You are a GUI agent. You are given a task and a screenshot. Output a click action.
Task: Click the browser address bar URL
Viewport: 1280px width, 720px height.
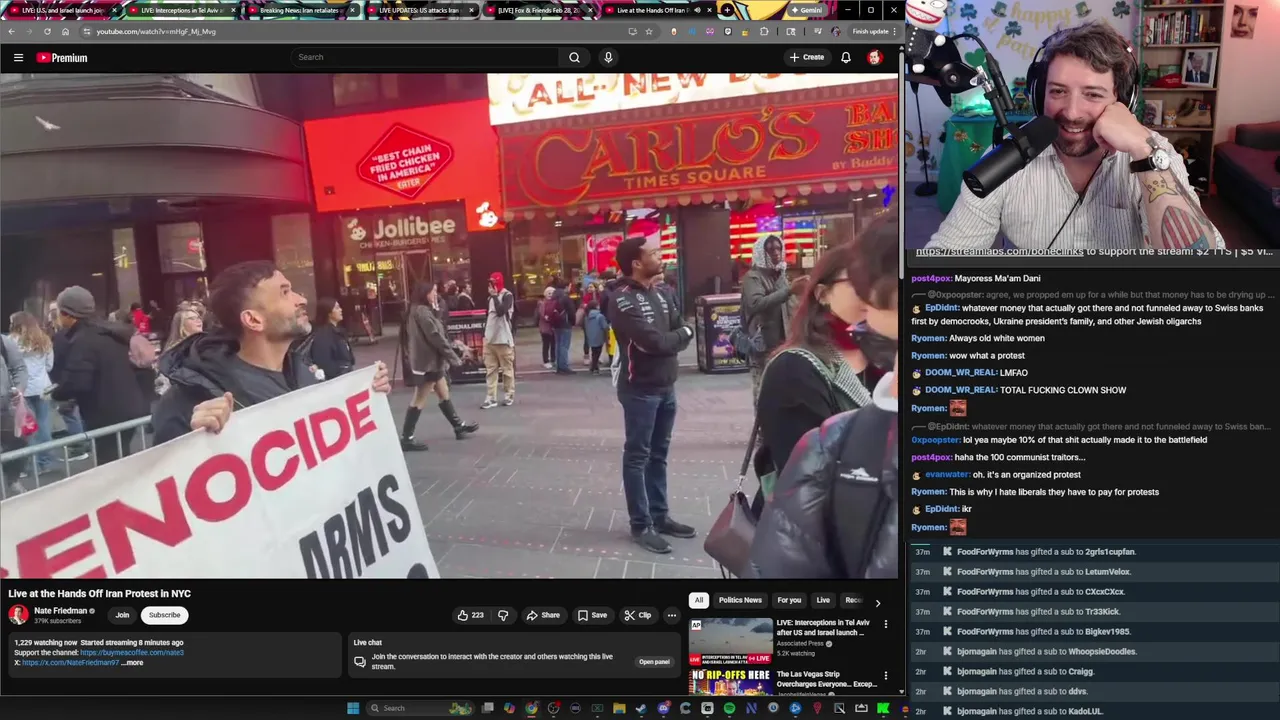click(156, 31)
